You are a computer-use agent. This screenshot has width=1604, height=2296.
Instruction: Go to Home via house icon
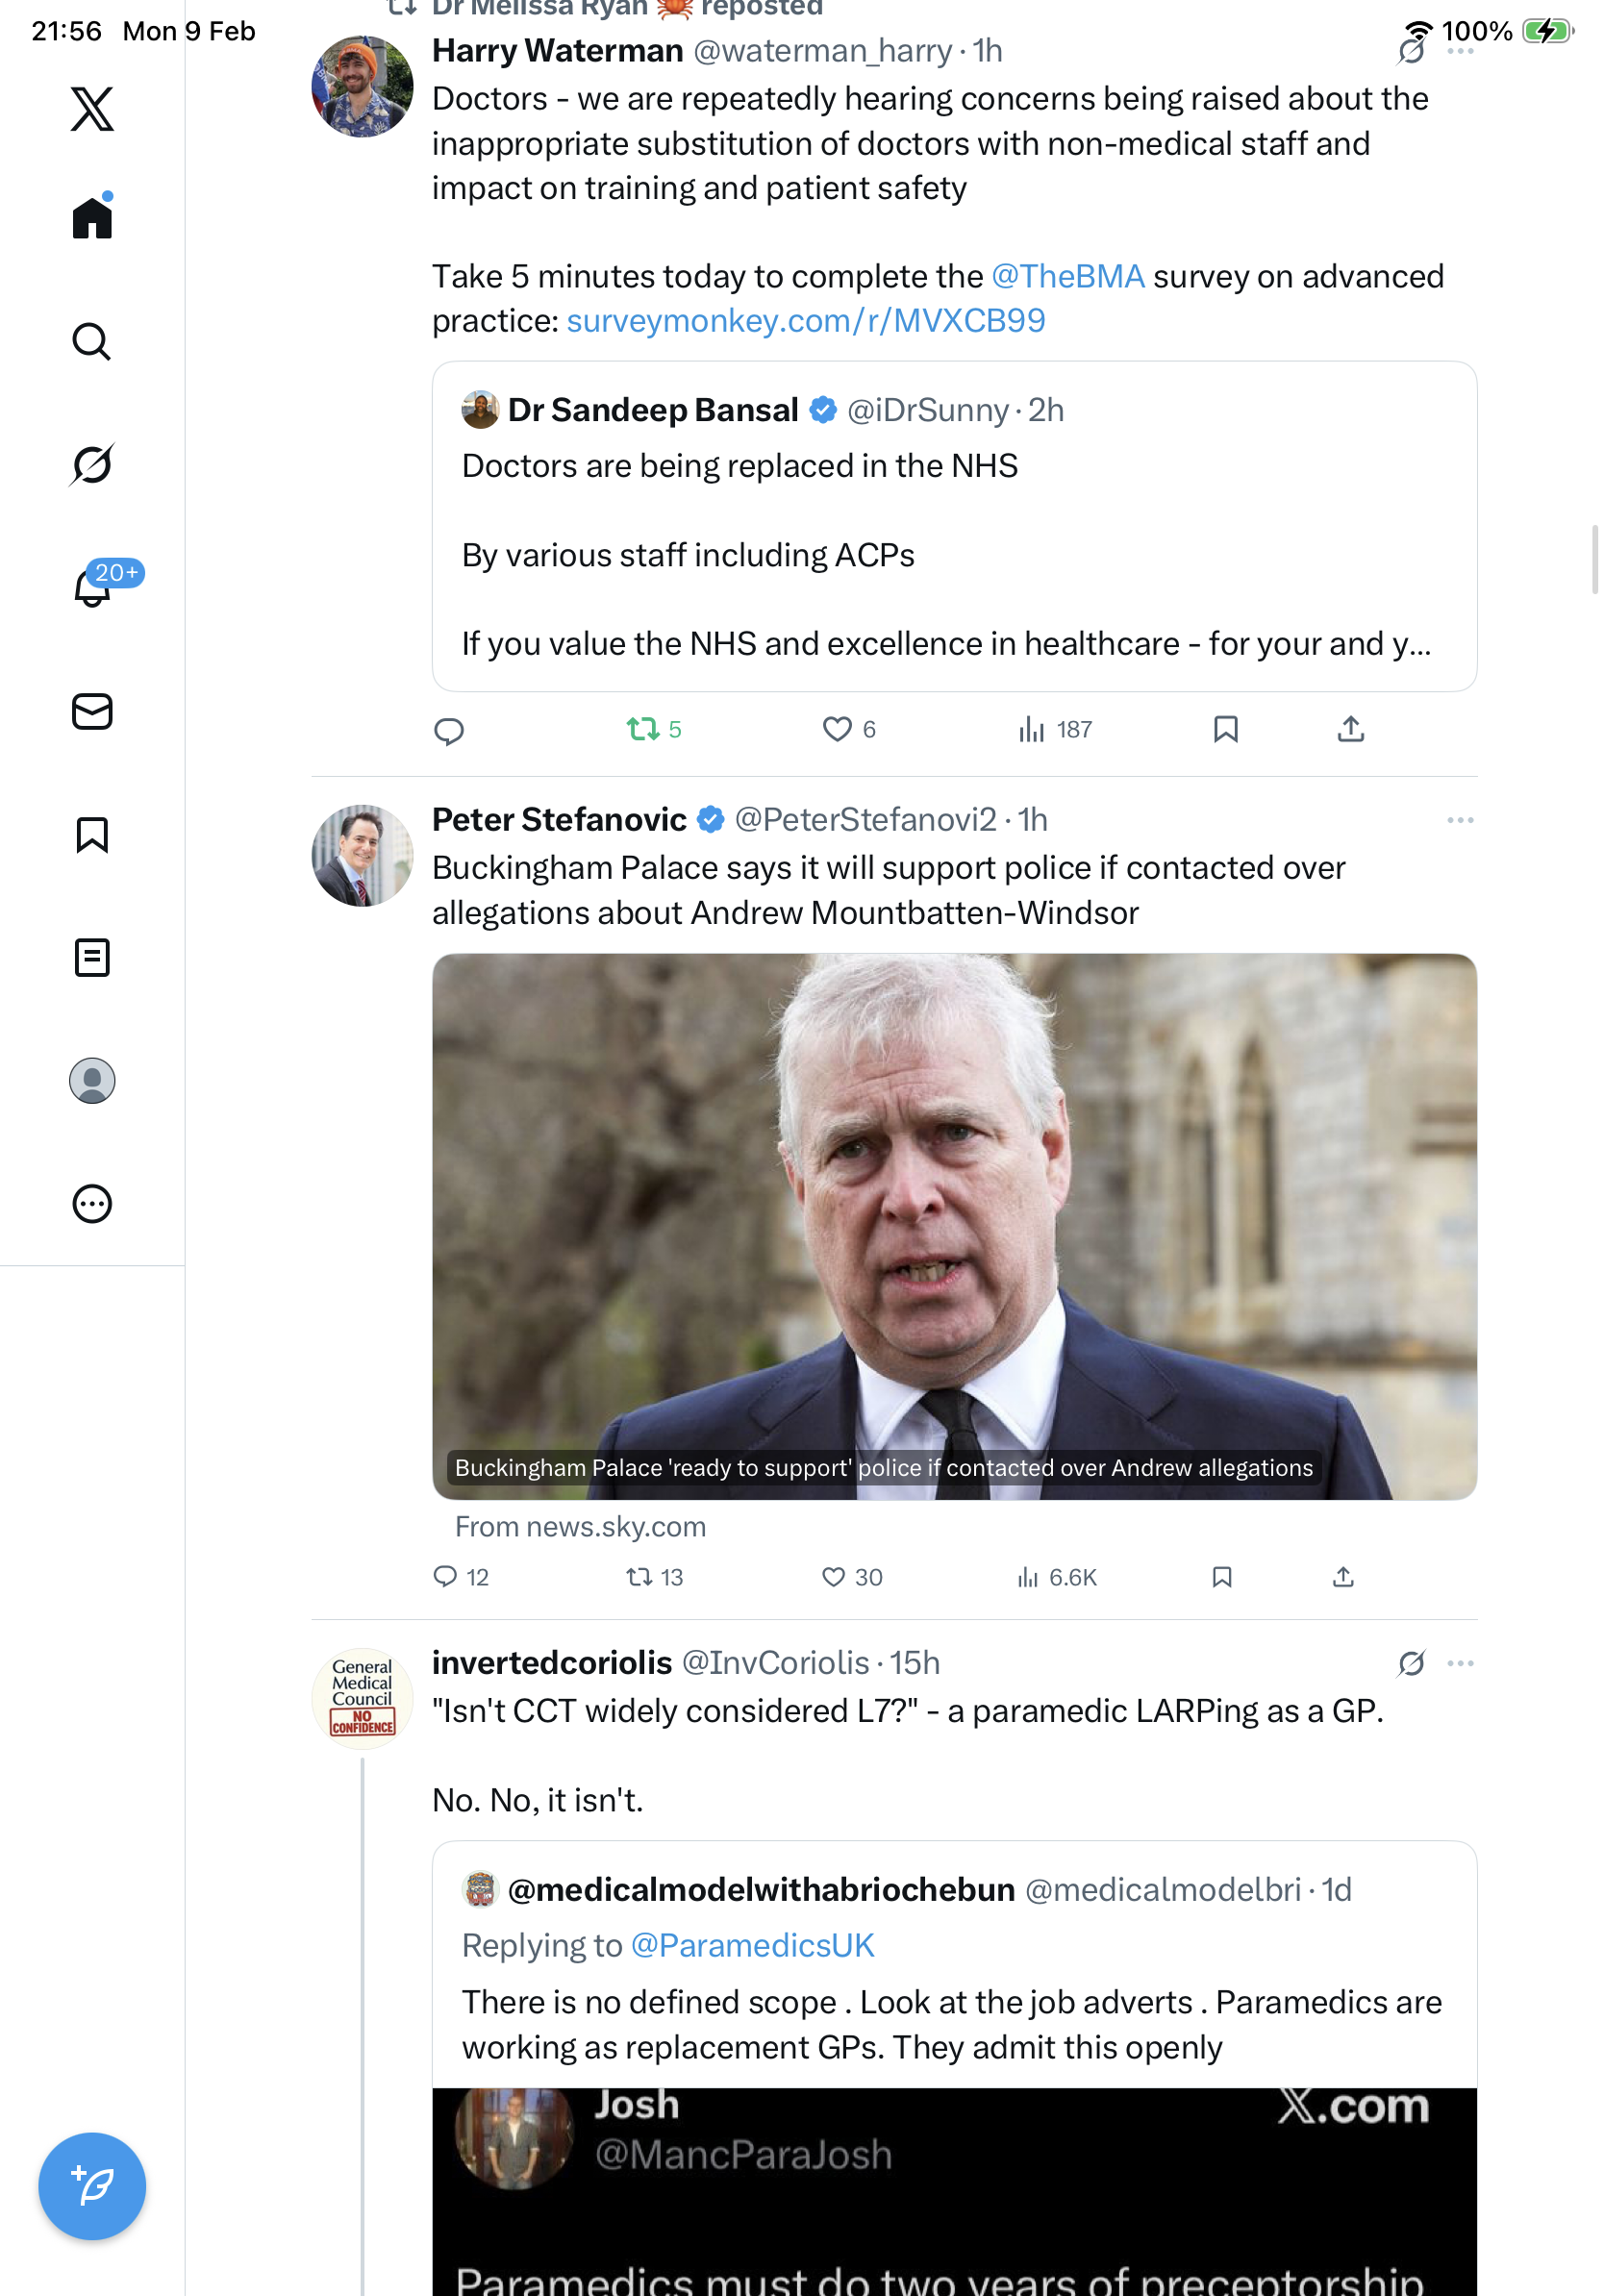point(91,217)
